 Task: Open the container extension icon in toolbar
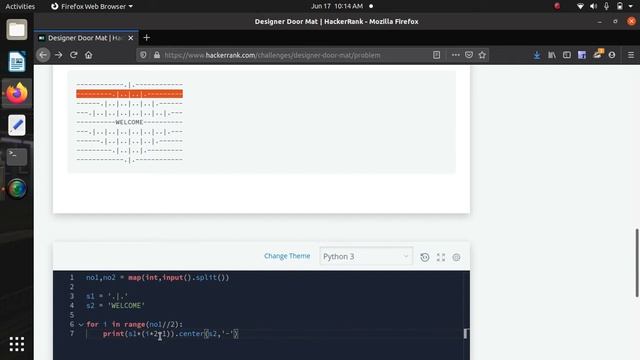[x=582, y=55]
